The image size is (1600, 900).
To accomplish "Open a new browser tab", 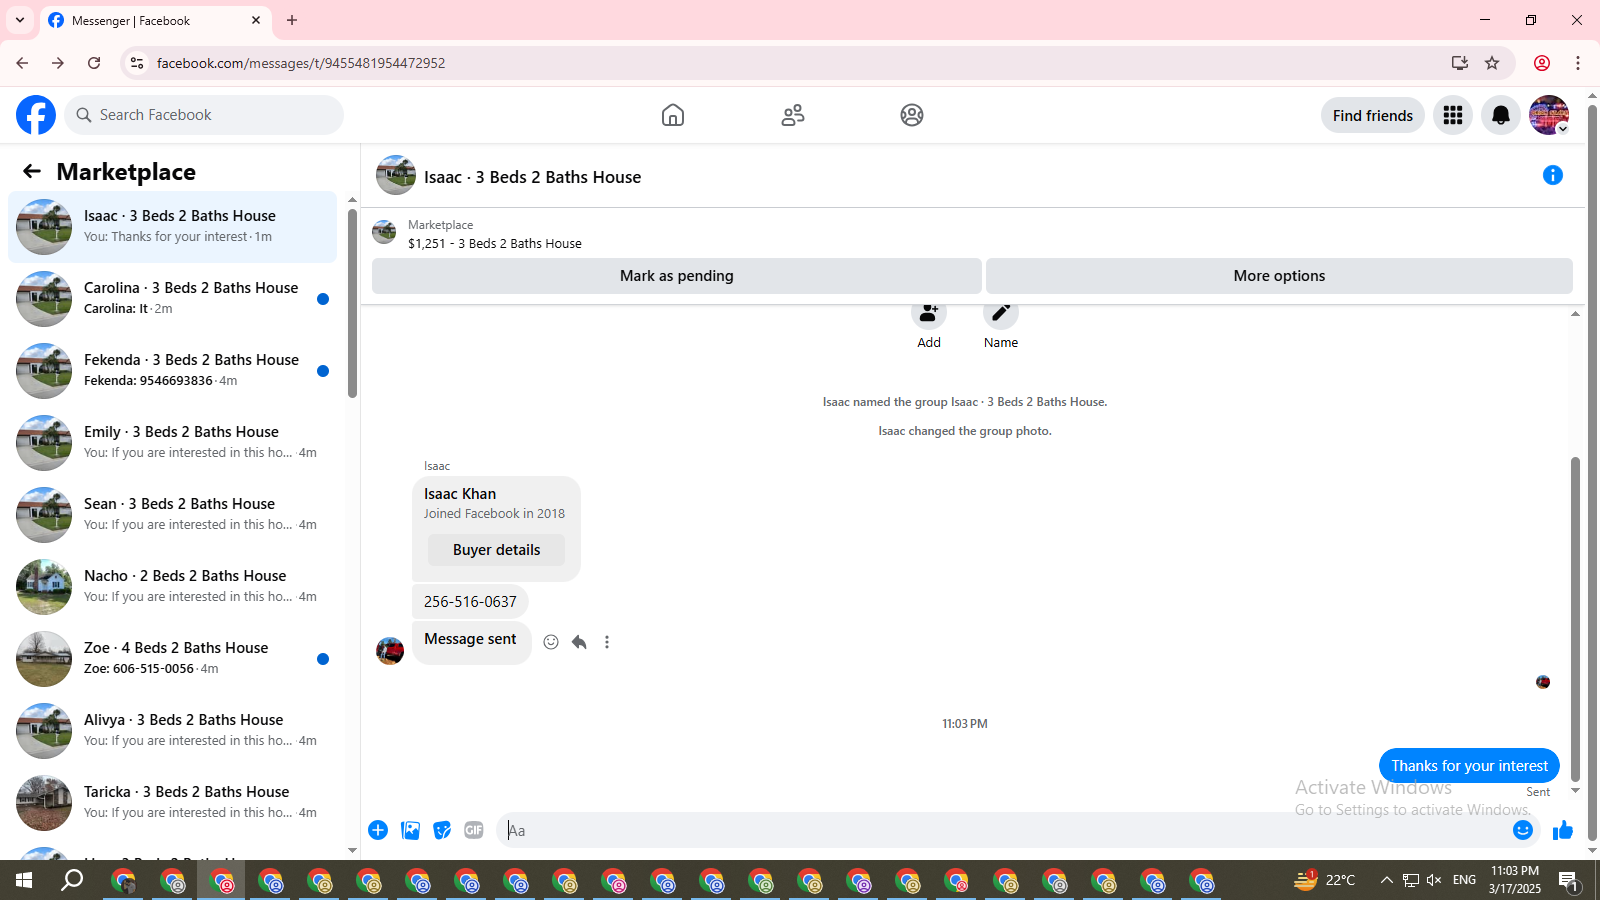I will pyautogui.click(x=292, y=20).
